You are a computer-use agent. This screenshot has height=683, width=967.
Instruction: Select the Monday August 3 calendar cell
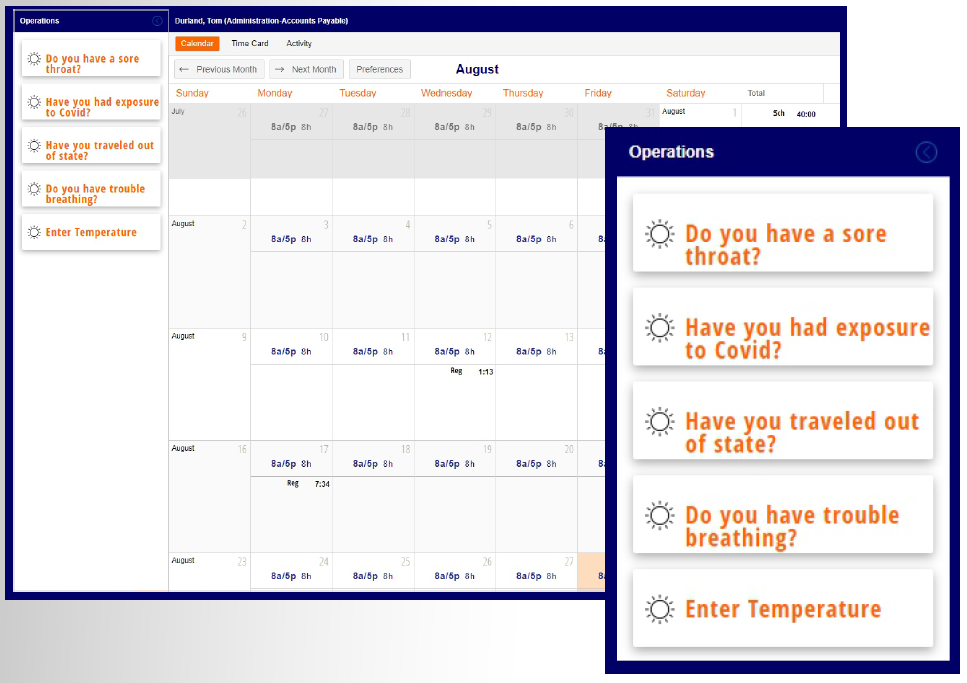pyautogui.click(x=291, y=271)
